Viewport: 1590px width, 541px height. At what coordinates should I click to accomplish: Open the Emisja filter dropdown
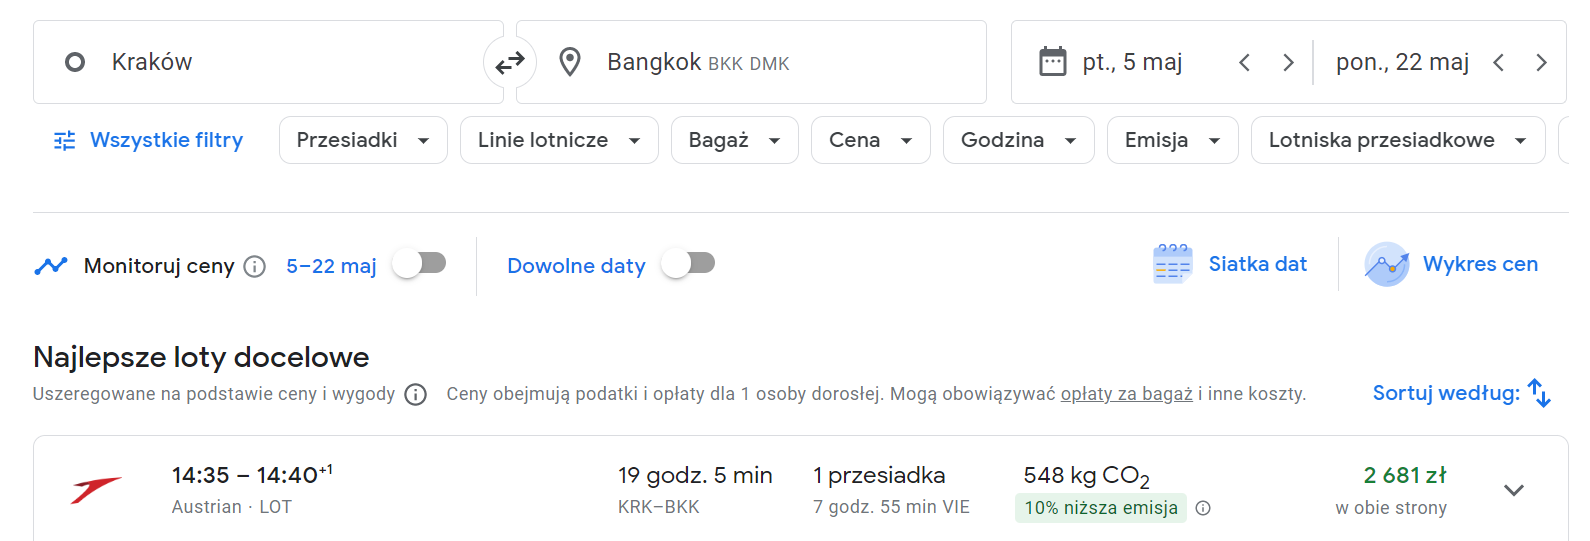(1172, 140)
